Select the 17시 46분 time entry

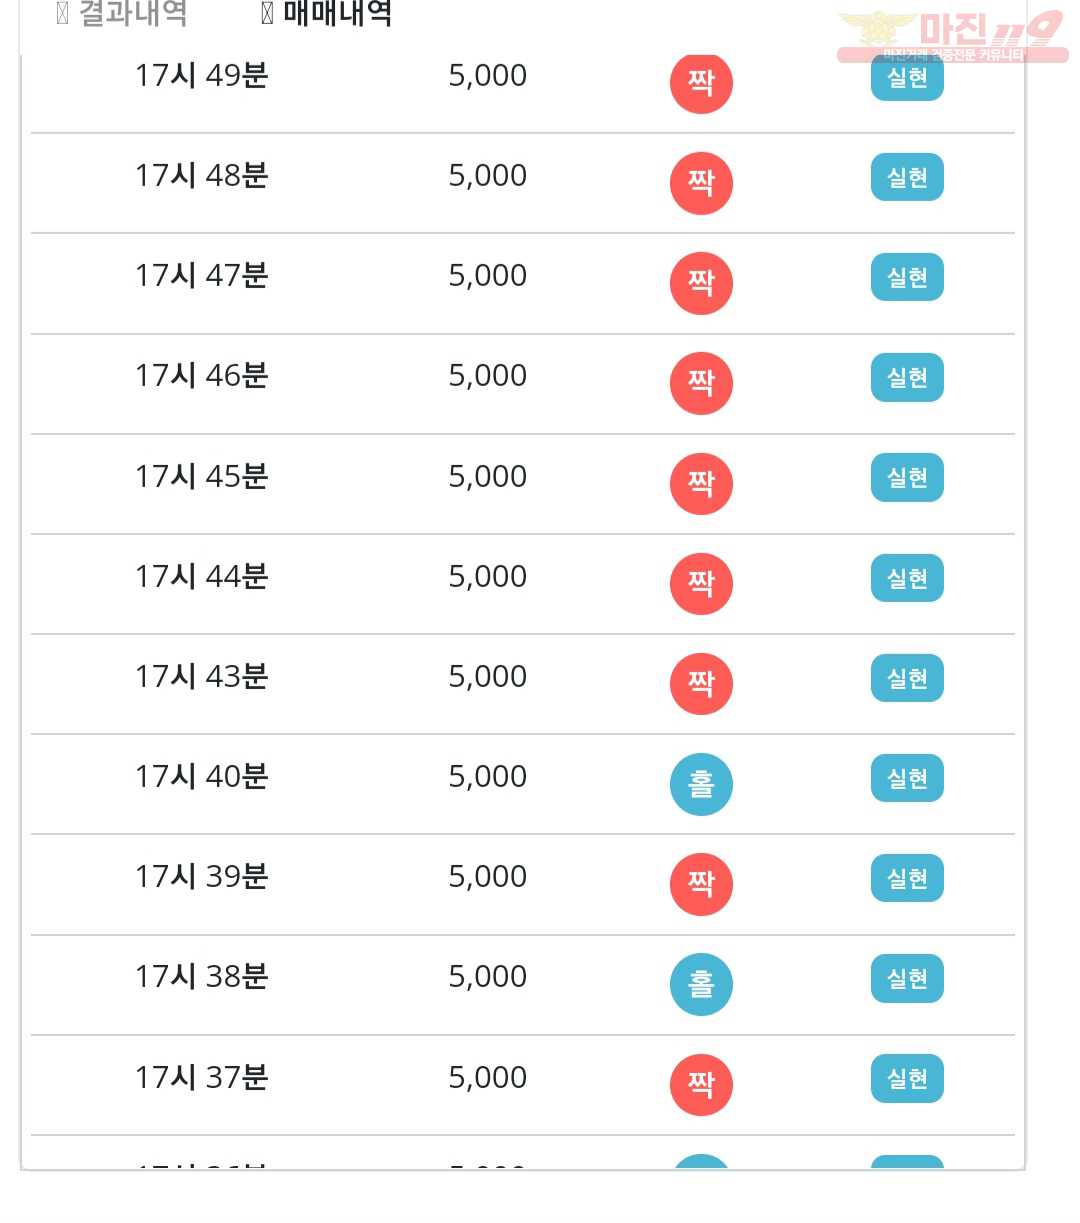tap(202, 376)
